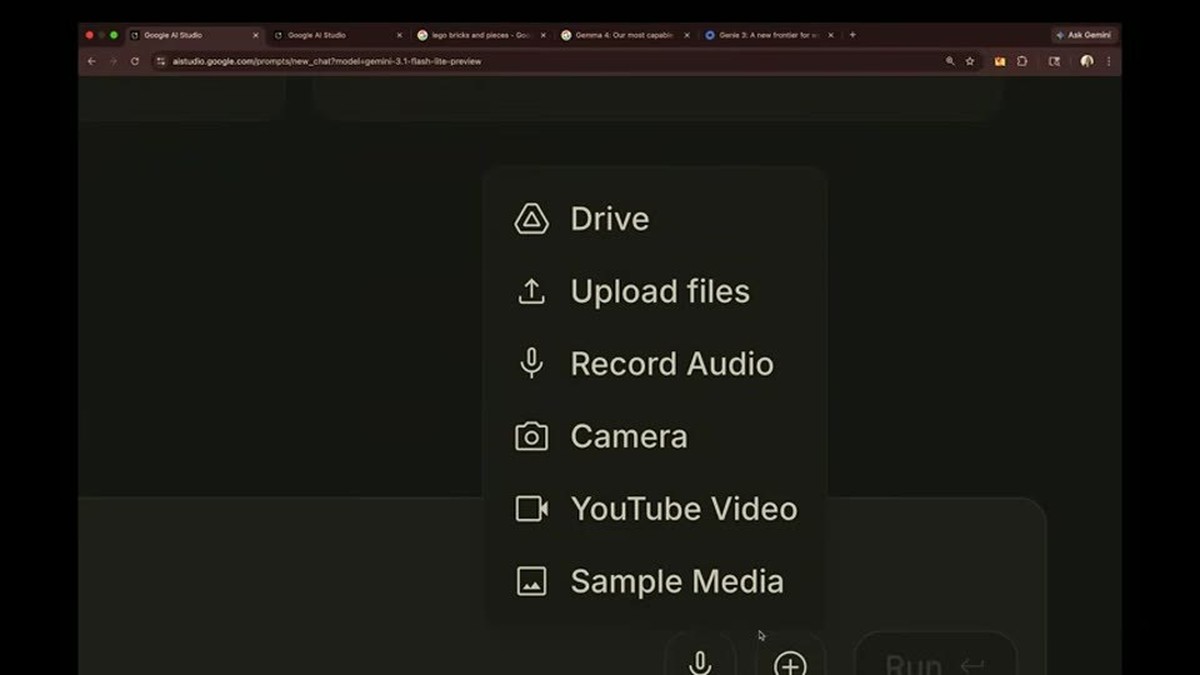Switch to the lego bricks and pieces tab
The width and height of the screenshot is (1200, 675).
(481, 35)
